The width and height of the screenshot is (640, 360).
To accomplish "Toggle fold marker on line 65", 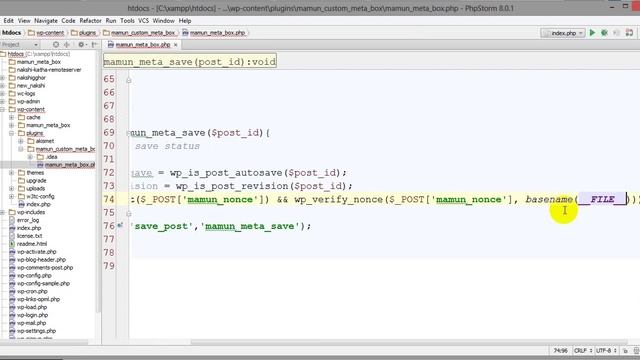I will coord(129,80).
